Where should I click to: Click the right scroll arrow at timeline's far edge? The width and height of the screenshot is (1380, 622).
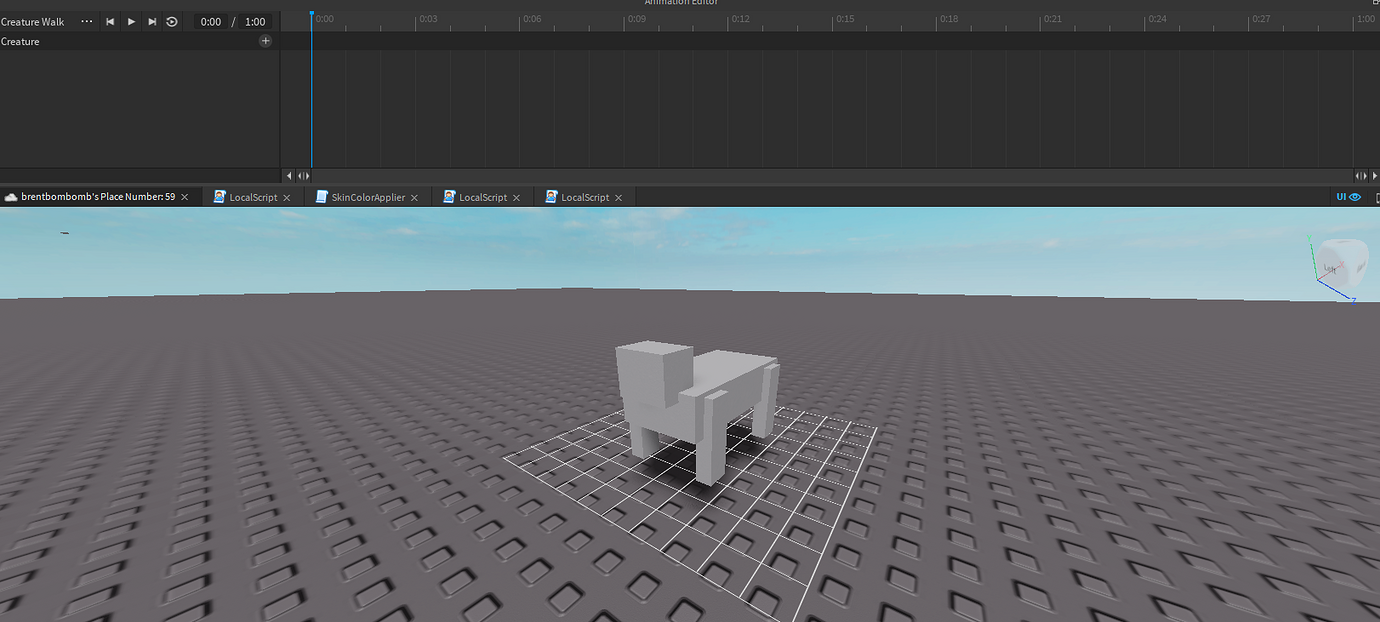point(1374,175)
